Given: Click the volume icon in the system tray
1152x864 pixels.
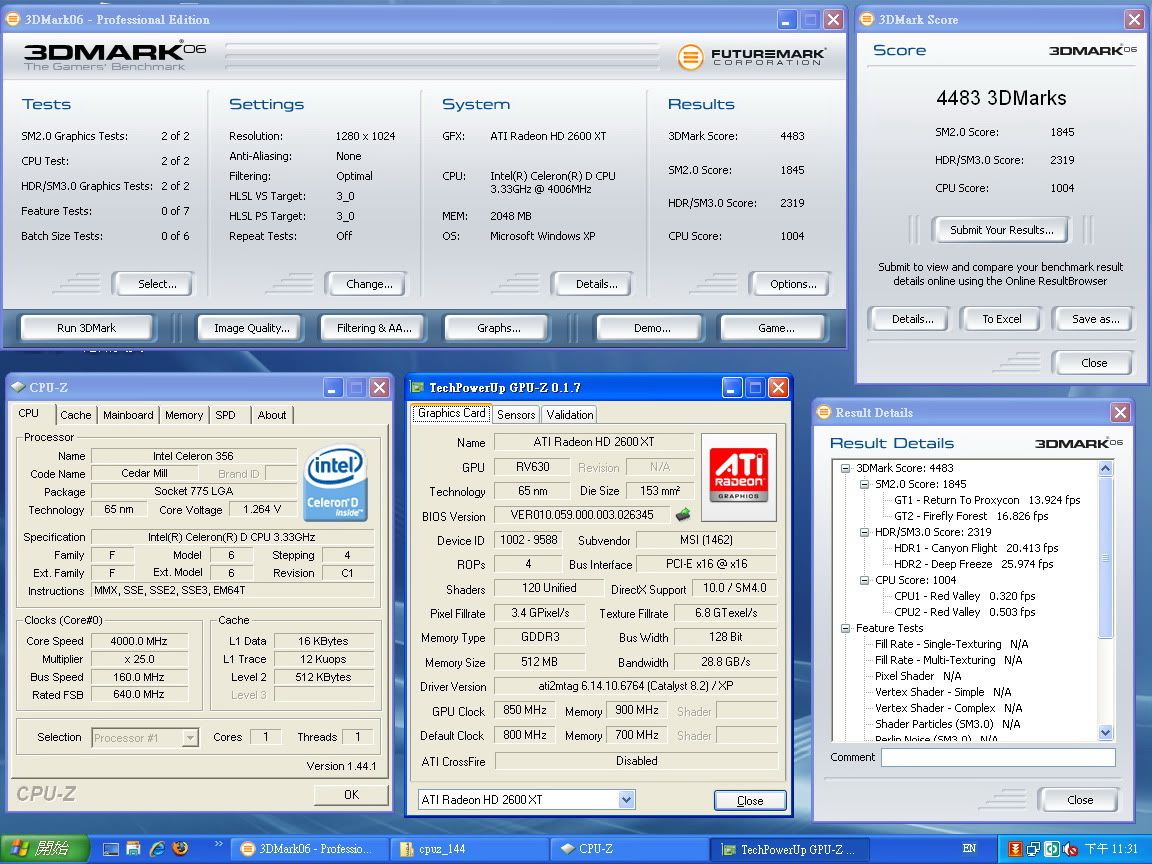Looking at the screenshot, I should pos(1070,849).
